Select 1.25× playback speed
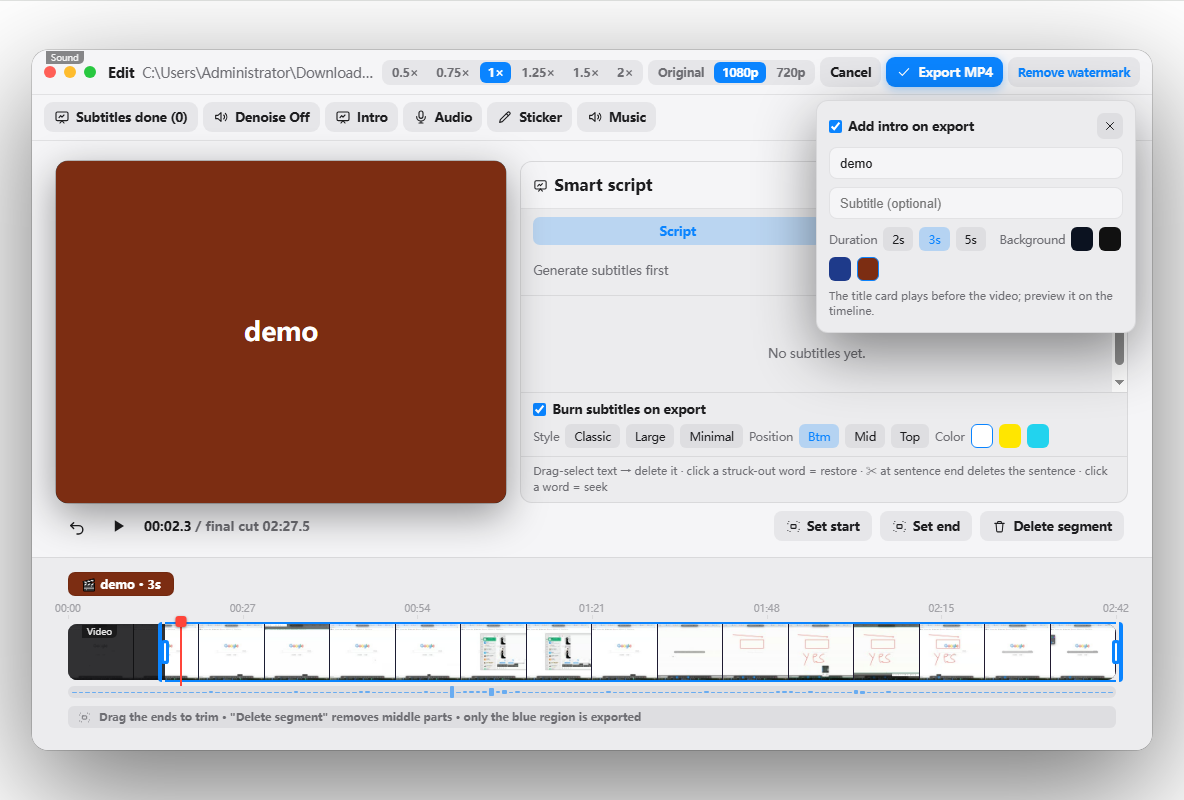The height and width of the screenshot is (800, 1184). pos(538,73)
